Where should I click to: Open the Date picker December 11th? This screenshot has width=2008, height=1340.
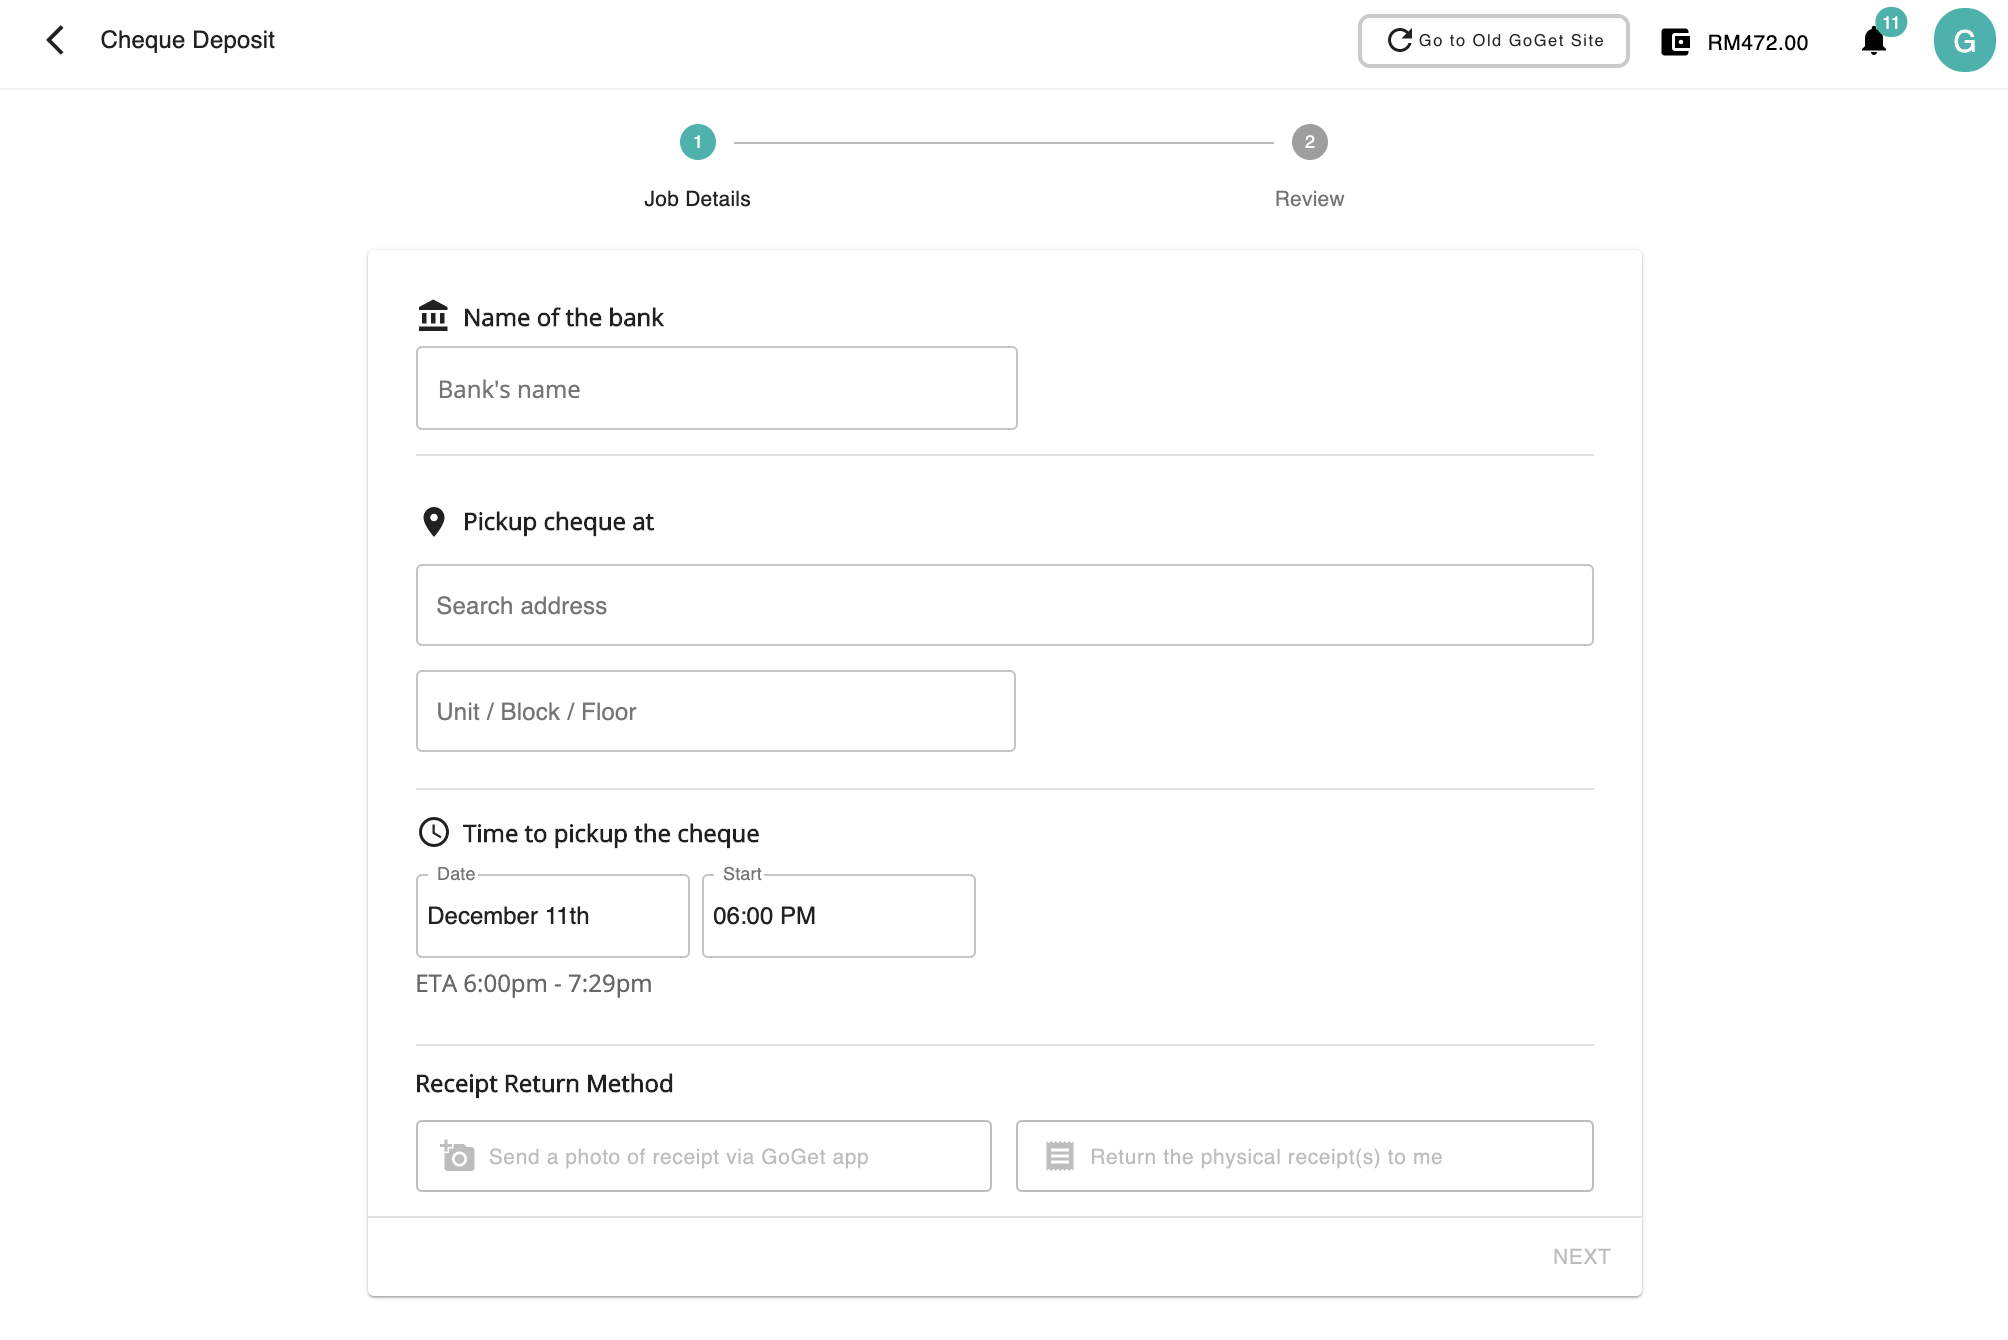[552, 916]
